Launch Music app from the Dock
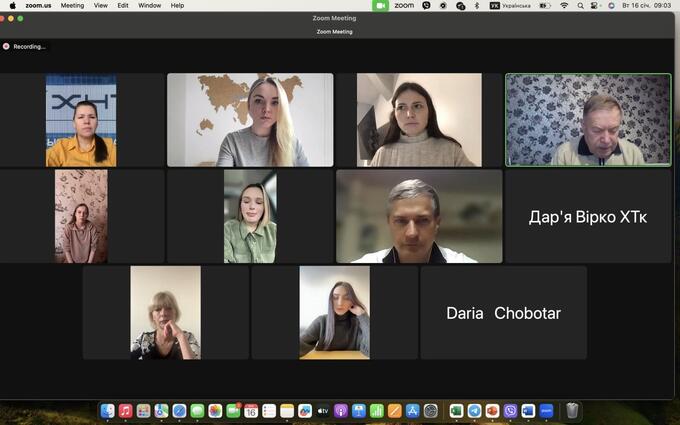Viewport: 680px width, 425px height. [125, 411]
